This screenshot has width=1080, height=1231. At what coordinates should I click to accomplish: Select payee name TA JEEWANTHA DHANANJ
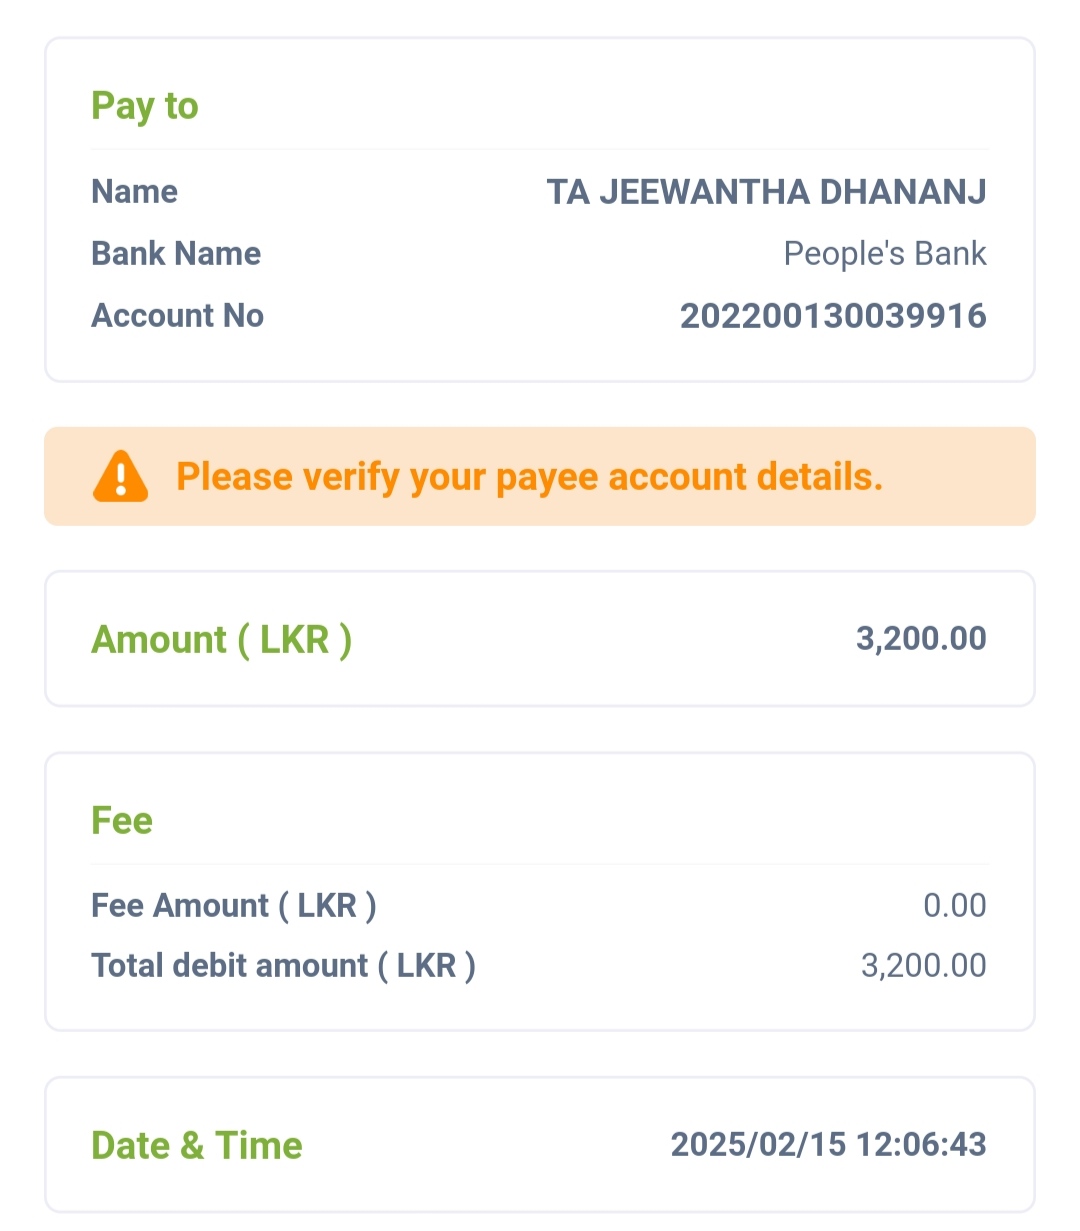(766, 191)
